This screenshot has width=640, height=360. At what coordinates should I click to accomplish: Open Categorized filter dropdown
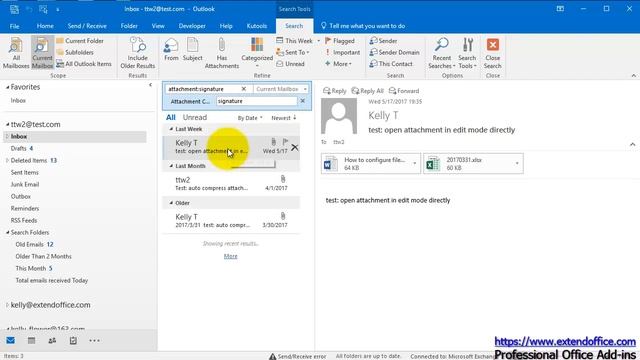pyautogui.click(x=257, y=52)
